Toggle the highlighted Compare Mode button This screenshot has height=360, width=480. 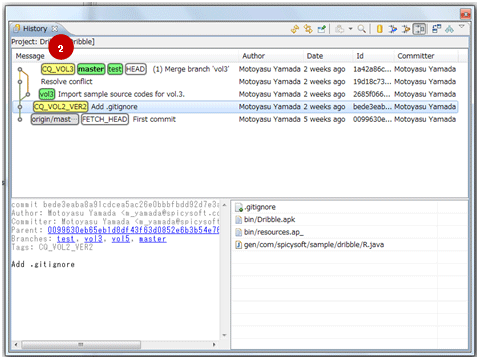coord(419,29)
